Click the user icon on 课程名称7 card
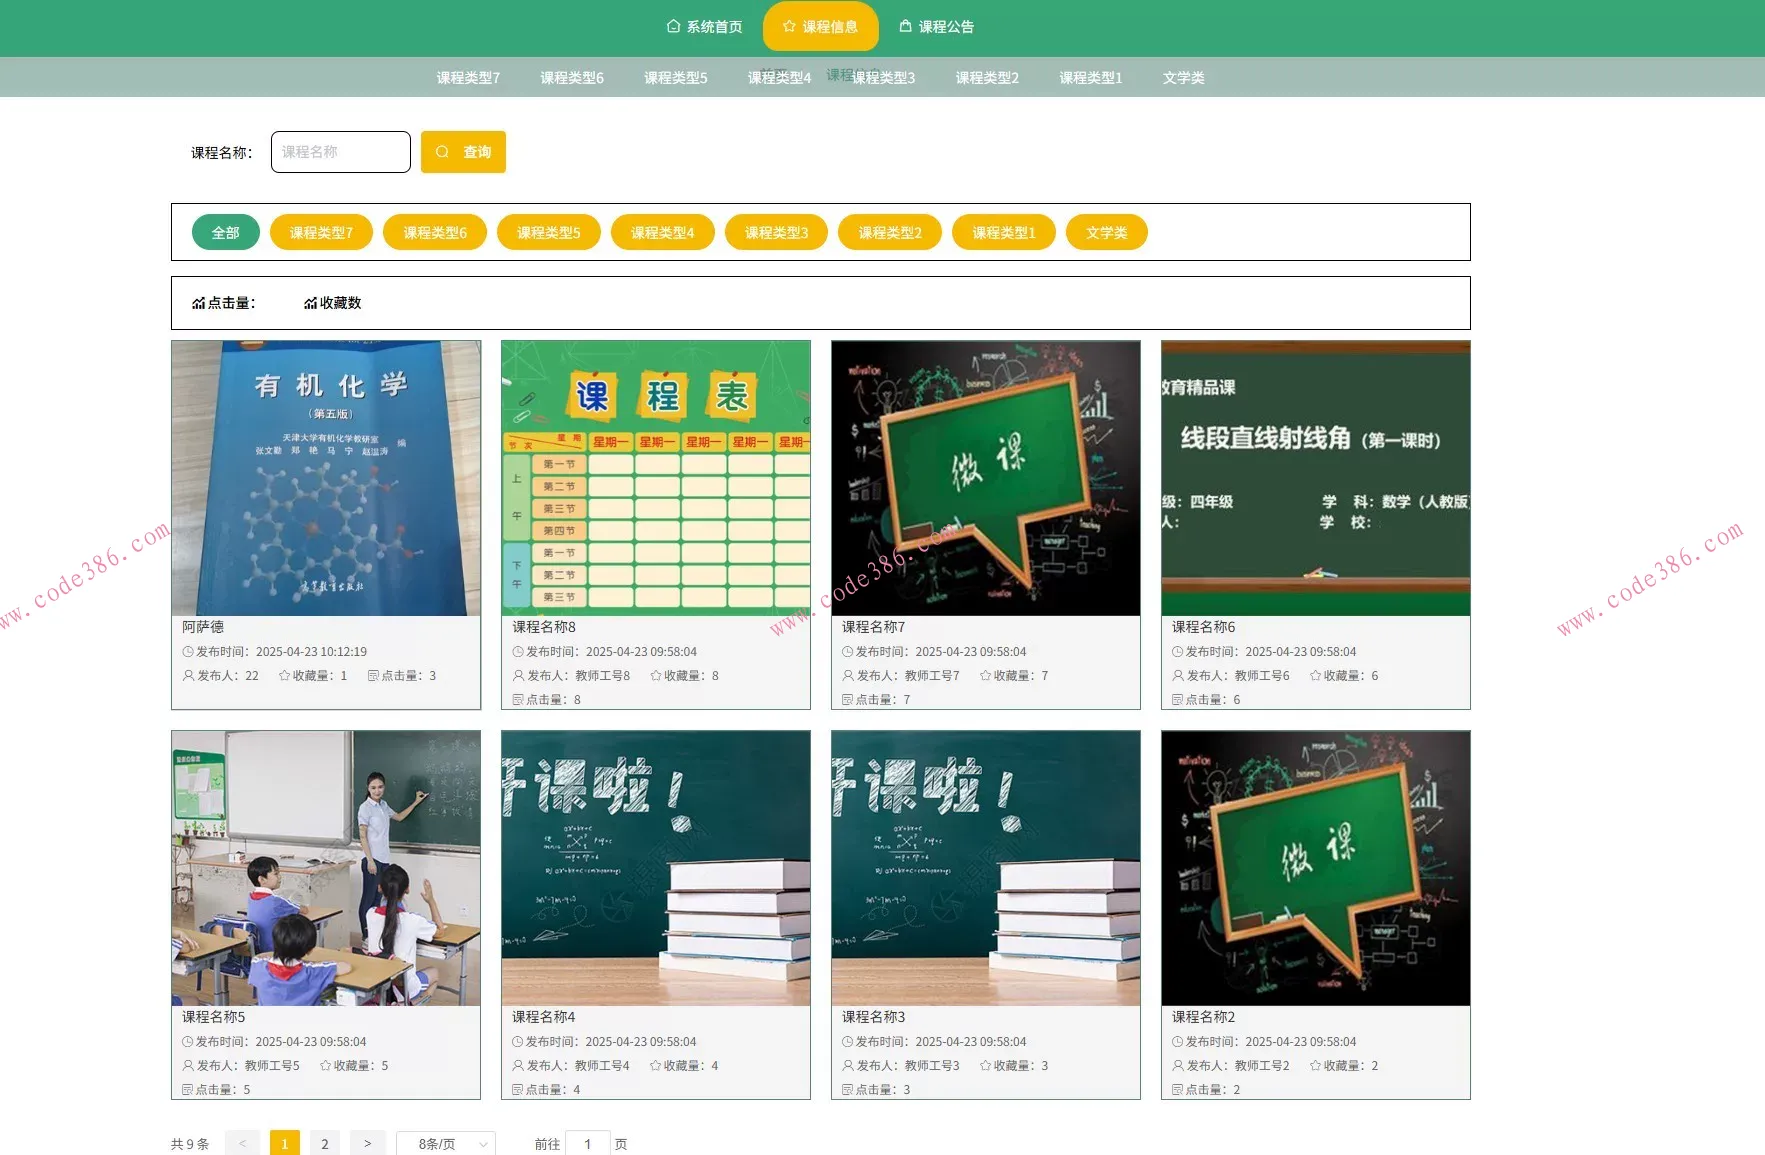Image resolution: width=1765 pixels, height=1155 pixels. [x=848, y=676]
